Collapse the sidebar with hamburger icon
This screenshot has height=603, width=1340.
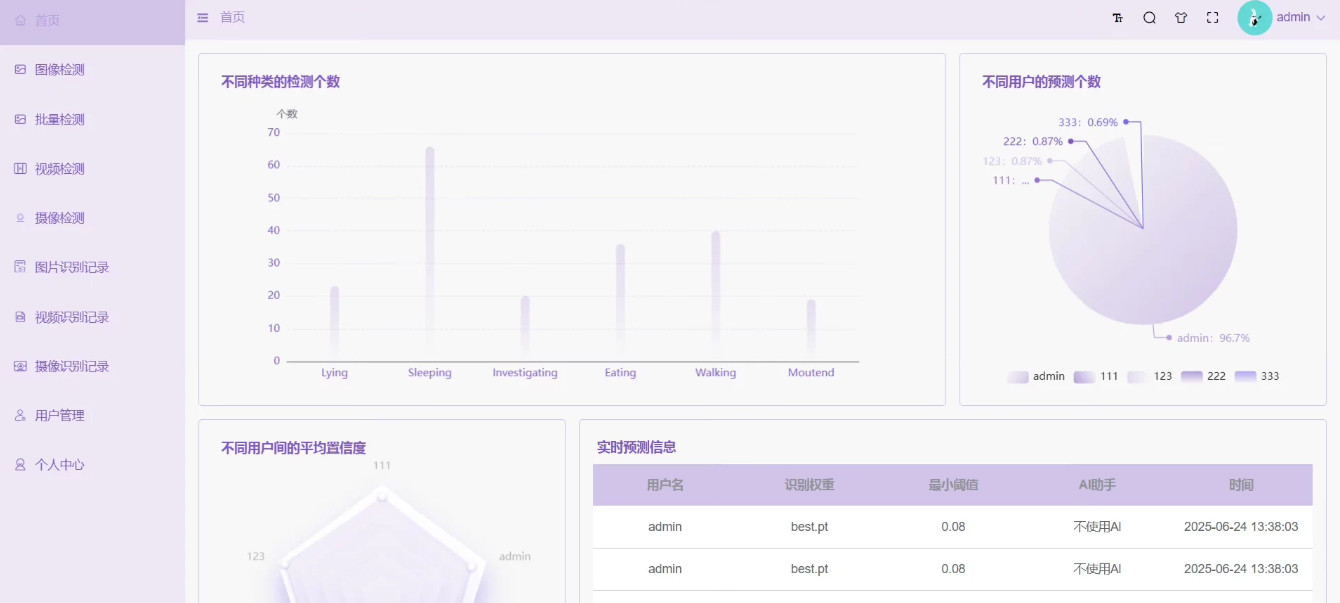203,17
